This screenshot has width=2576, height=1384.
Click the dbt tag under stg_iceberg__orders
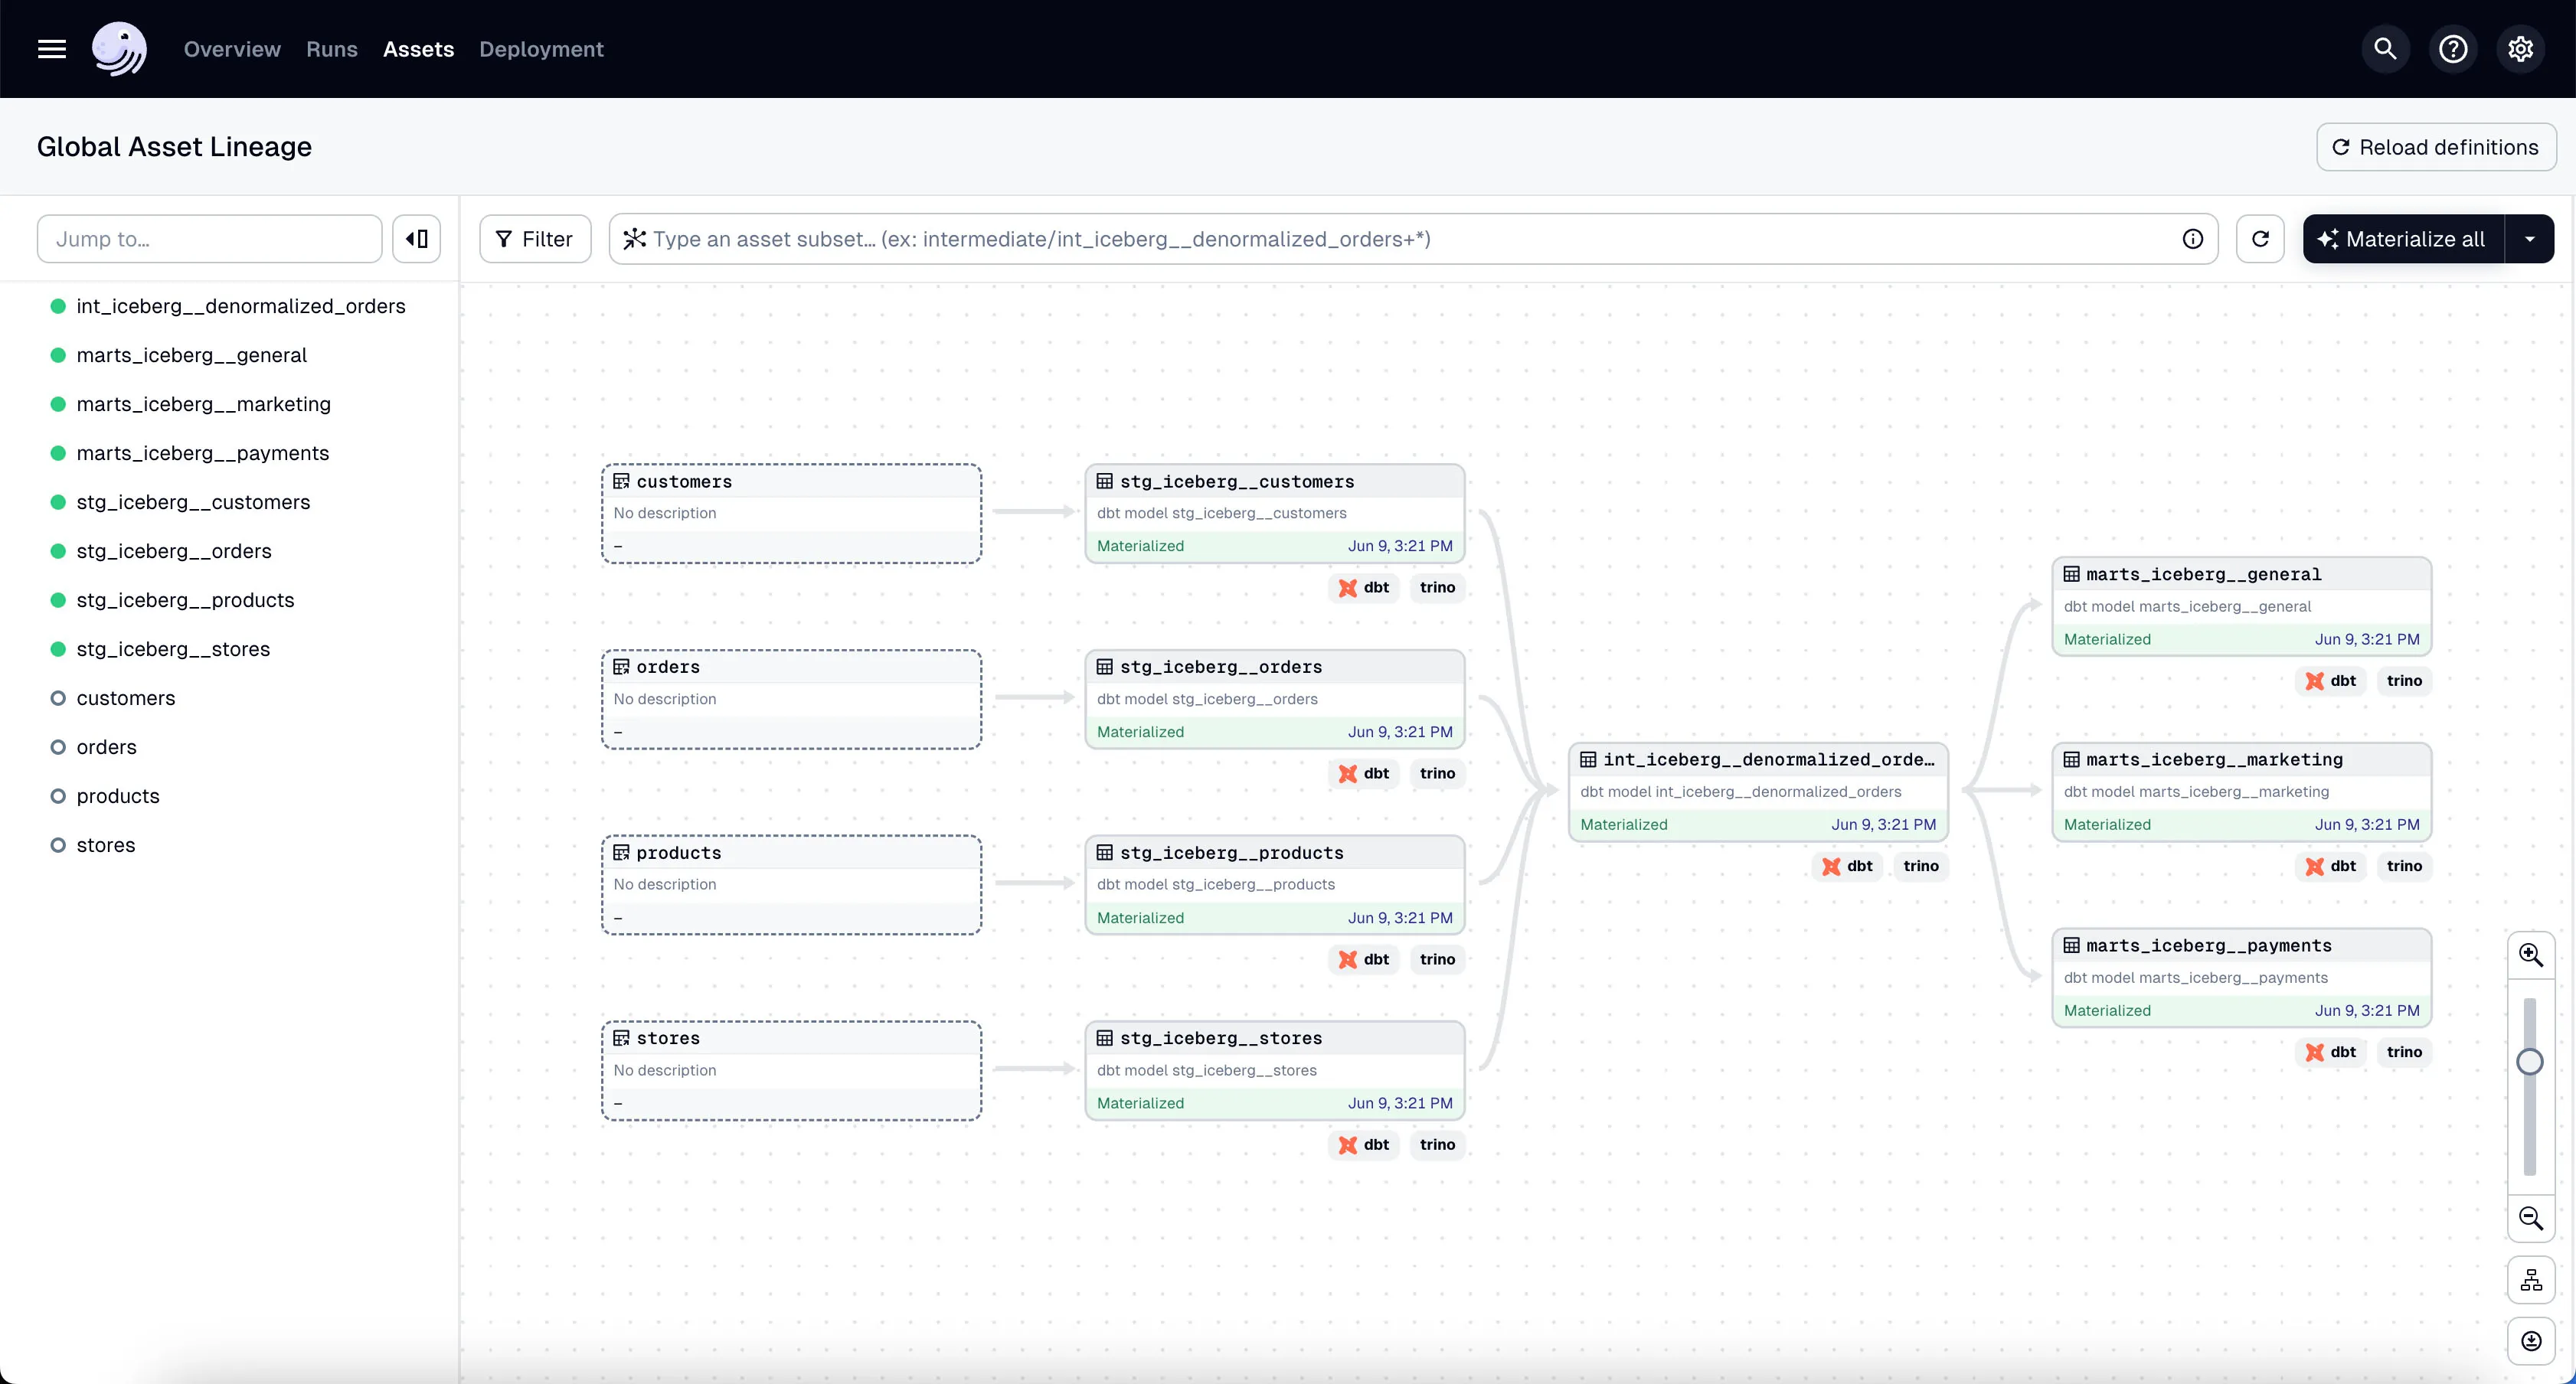(1364, 774)
